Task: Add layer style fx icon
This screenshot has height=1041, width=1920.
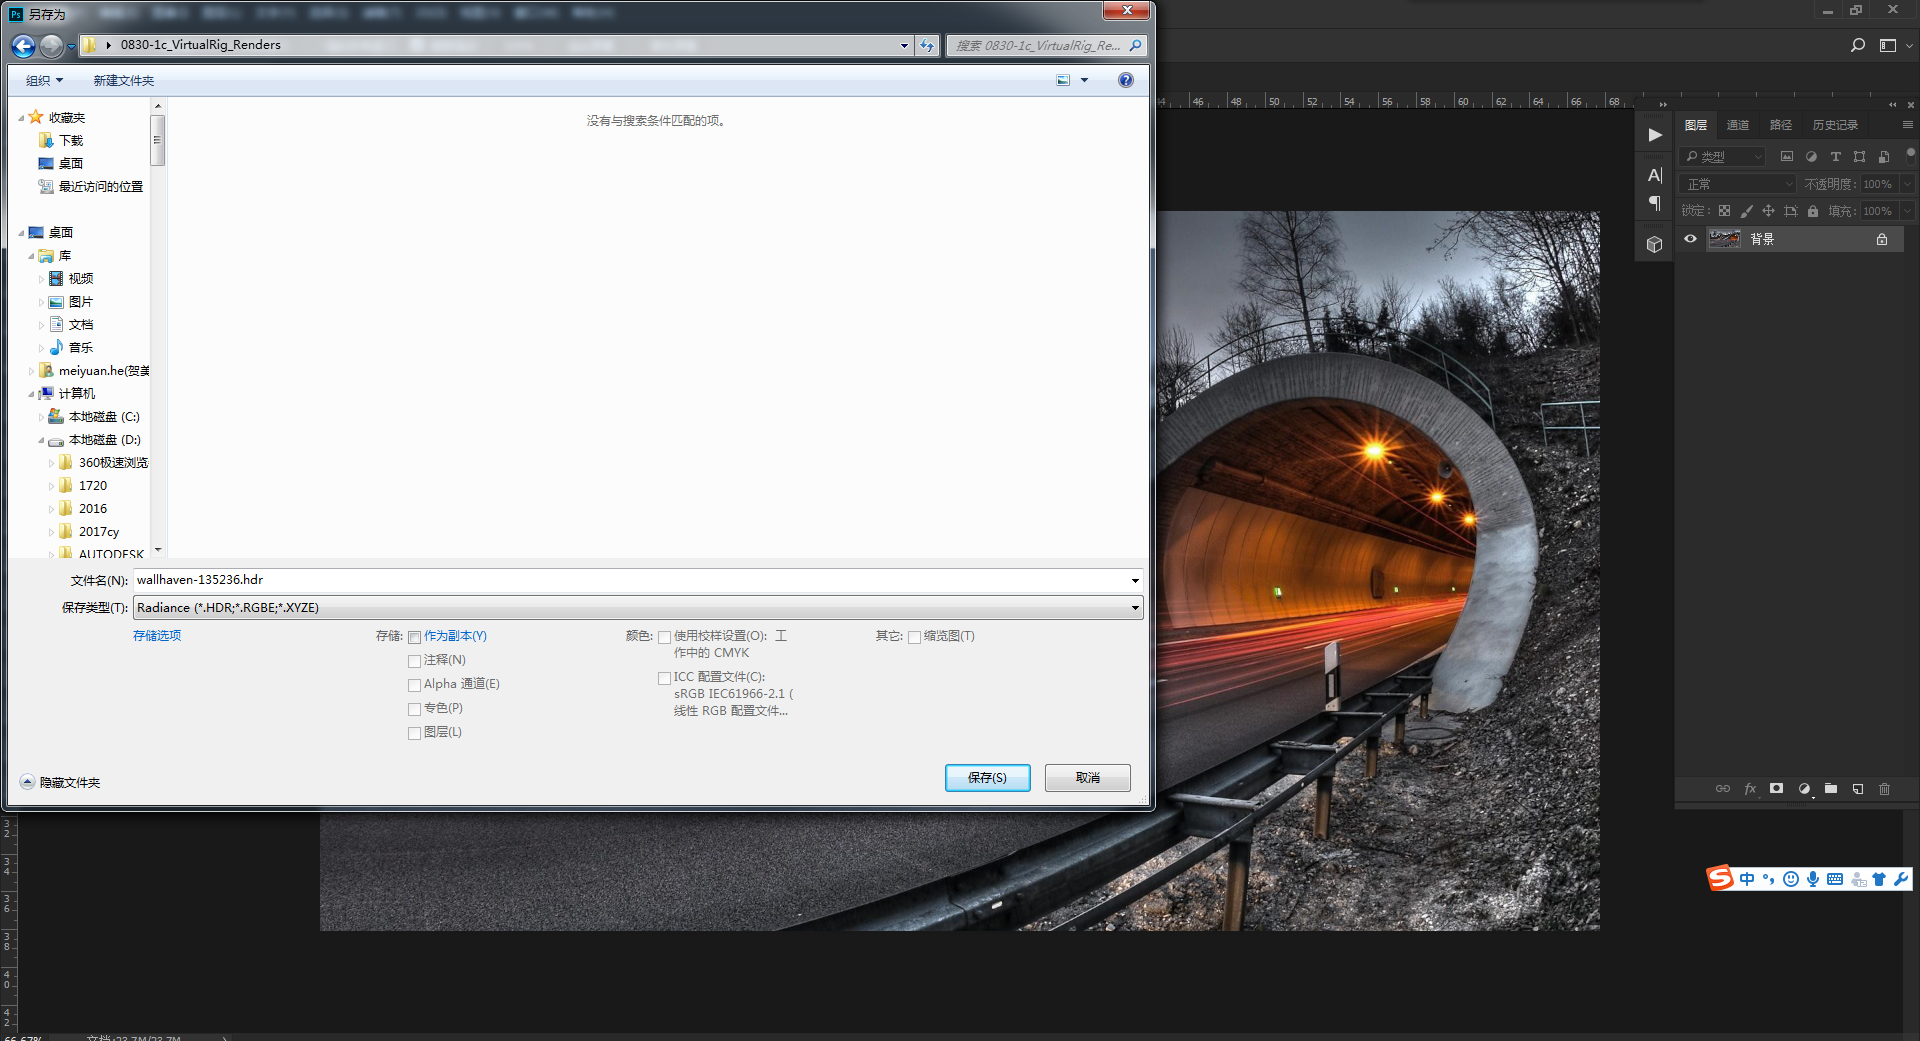Action: (x=1750, y=789)
